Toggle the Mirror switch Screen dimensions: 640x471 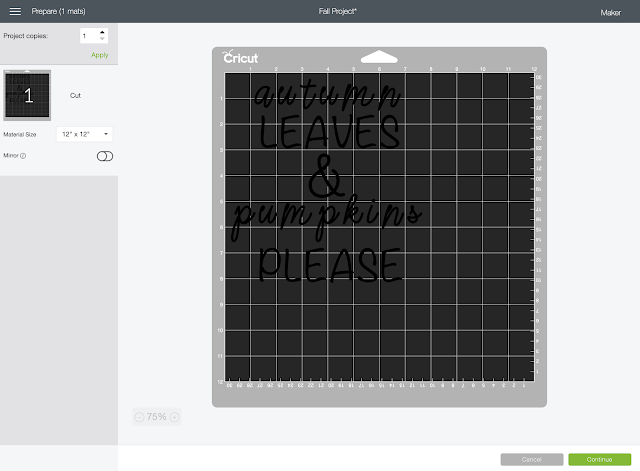(x=105, y=156)
